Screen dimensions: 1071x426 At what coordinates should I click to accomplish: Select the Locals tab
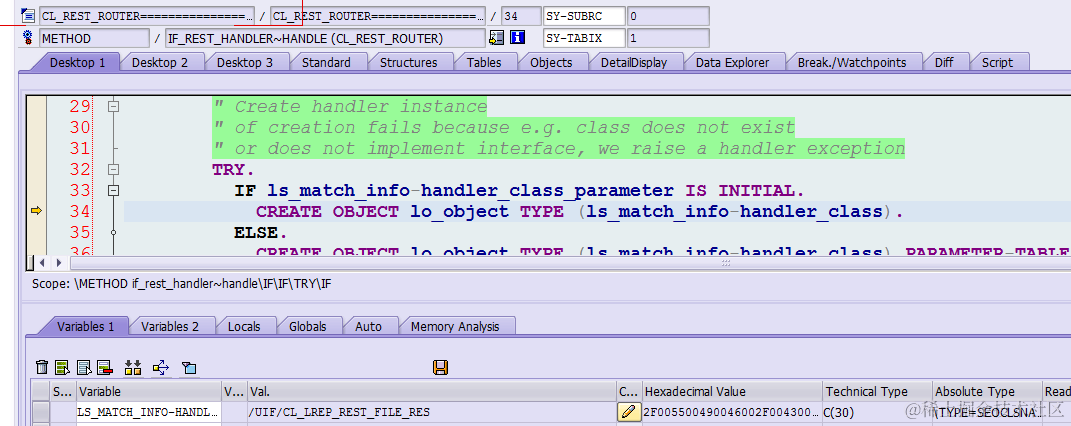click(244, 326)
